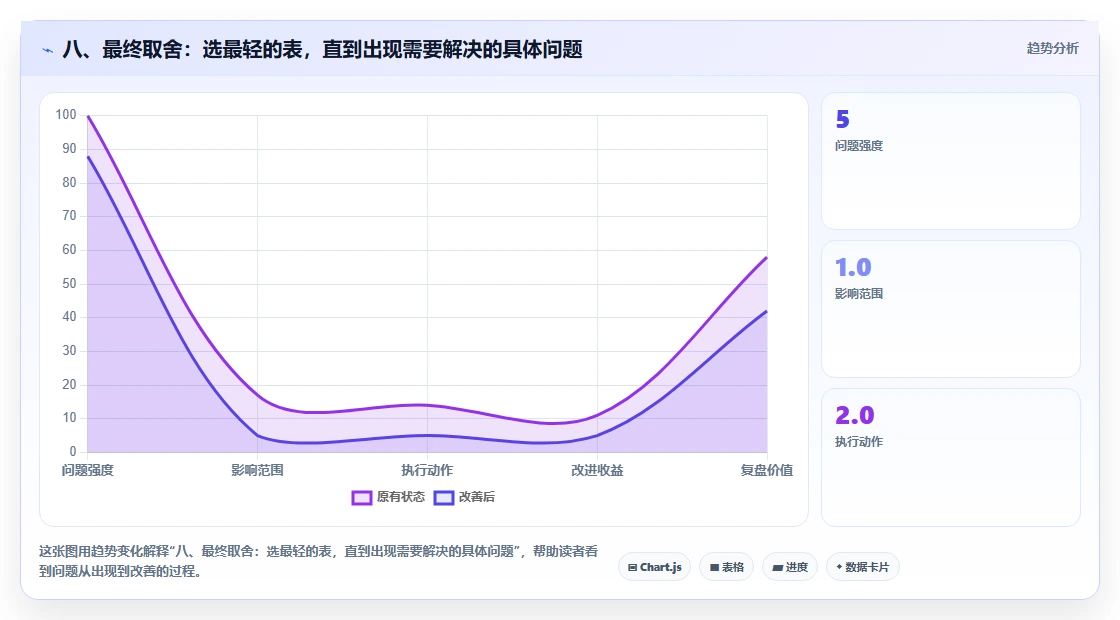
Task: Select the Chart.js tag
Action: [x=654, y=567]
